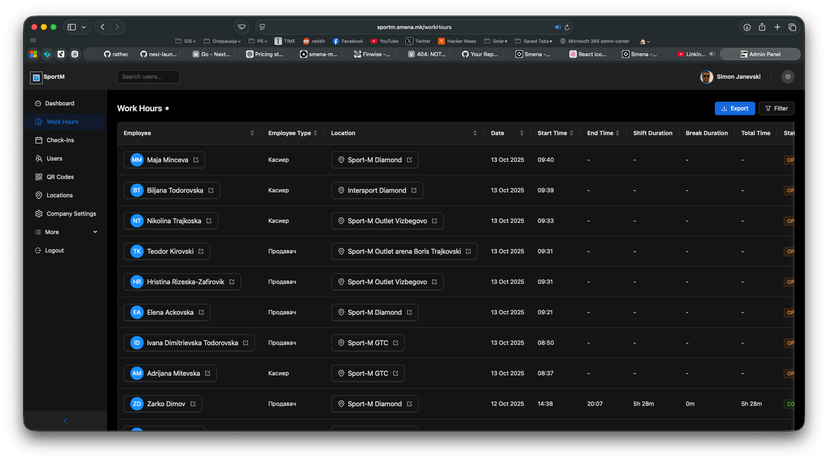Click the Search users input field

147,77
